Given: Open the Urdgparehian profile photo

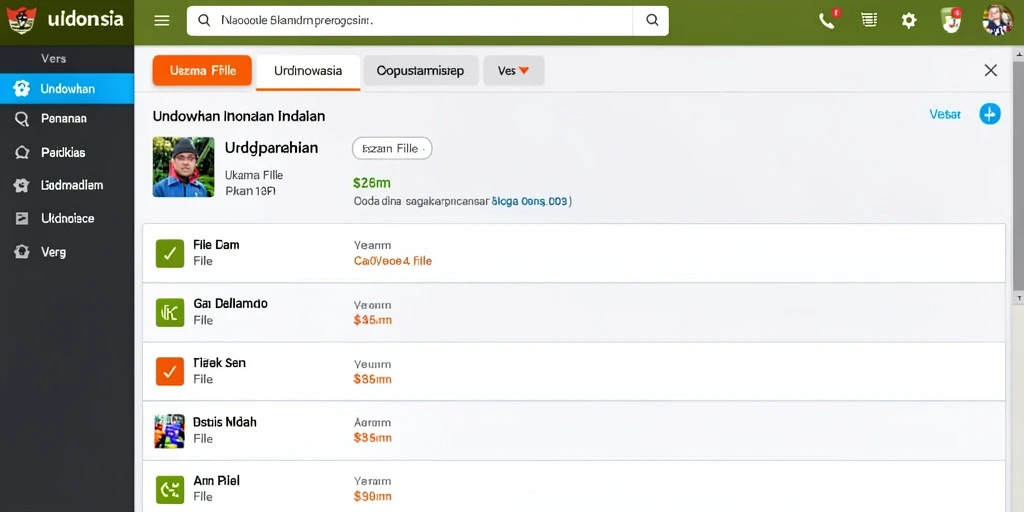Looking at the screenshot, I should 184,167.
